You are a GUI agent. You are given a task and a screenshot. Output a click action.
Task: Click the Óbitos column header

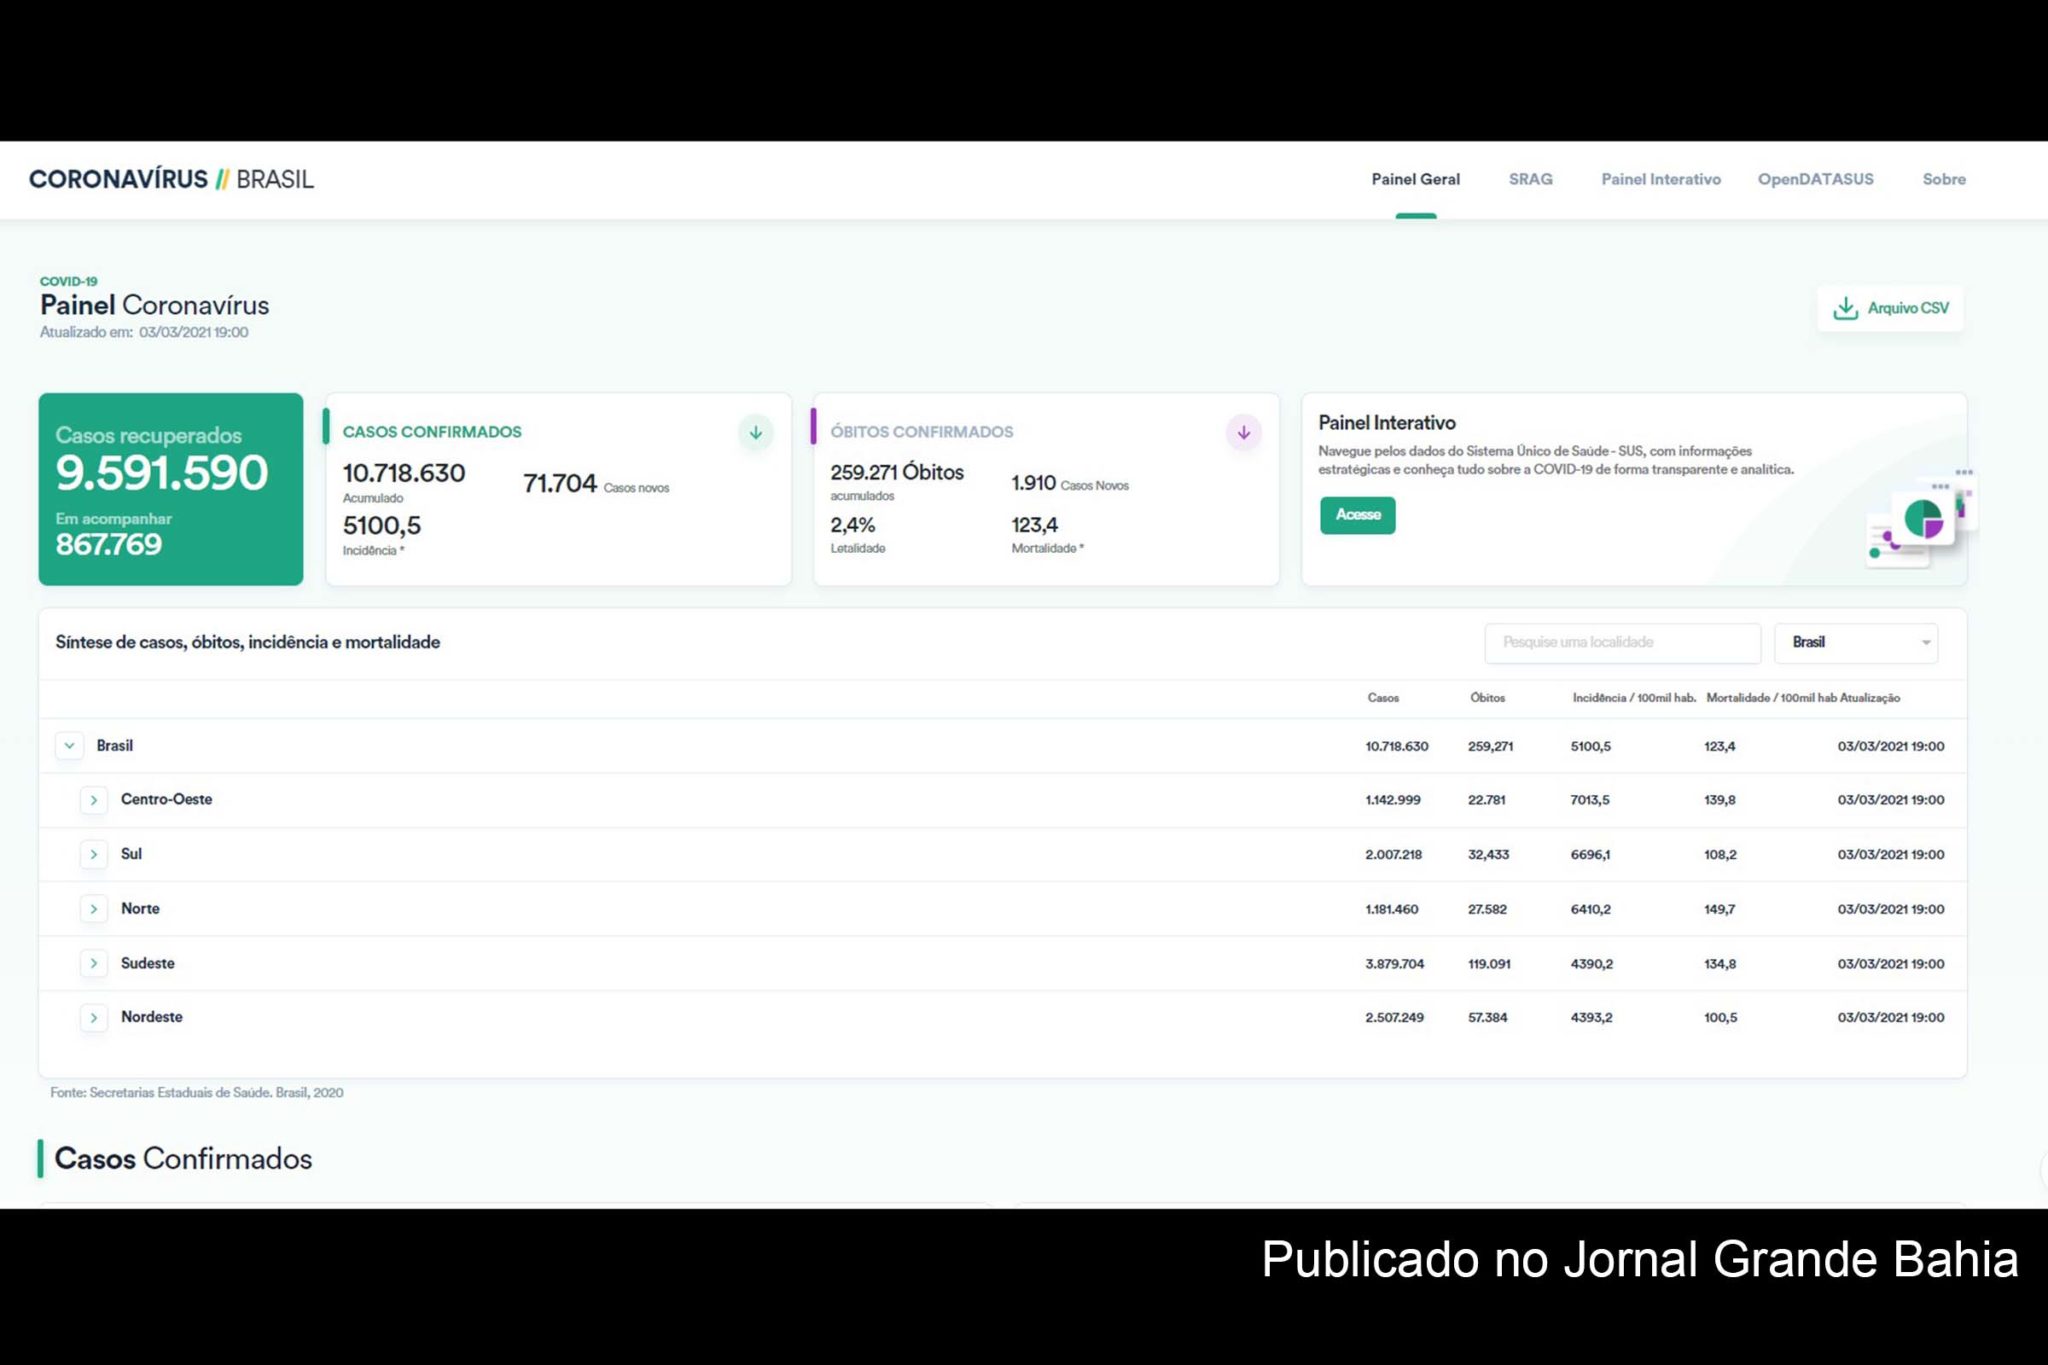1487,698
